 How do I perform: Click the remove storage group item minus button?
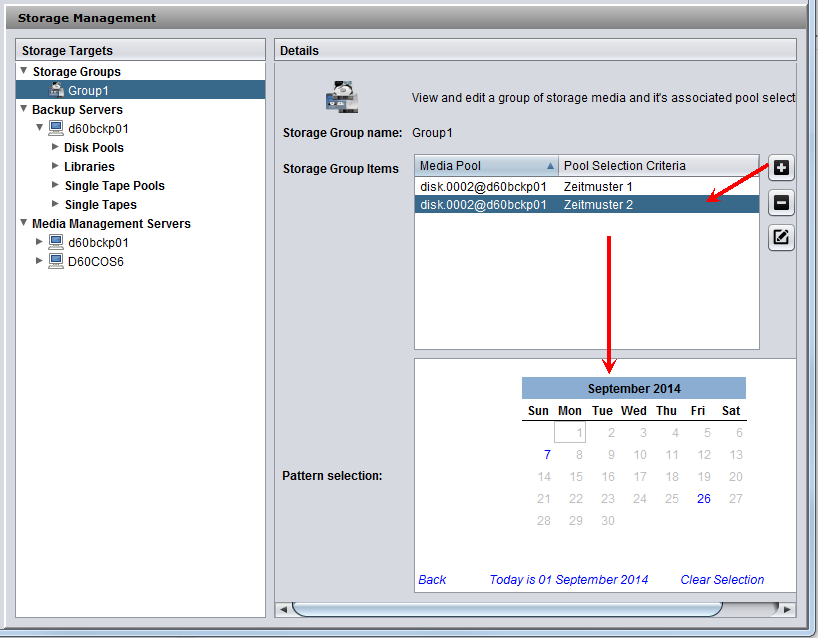pos(781,203)
